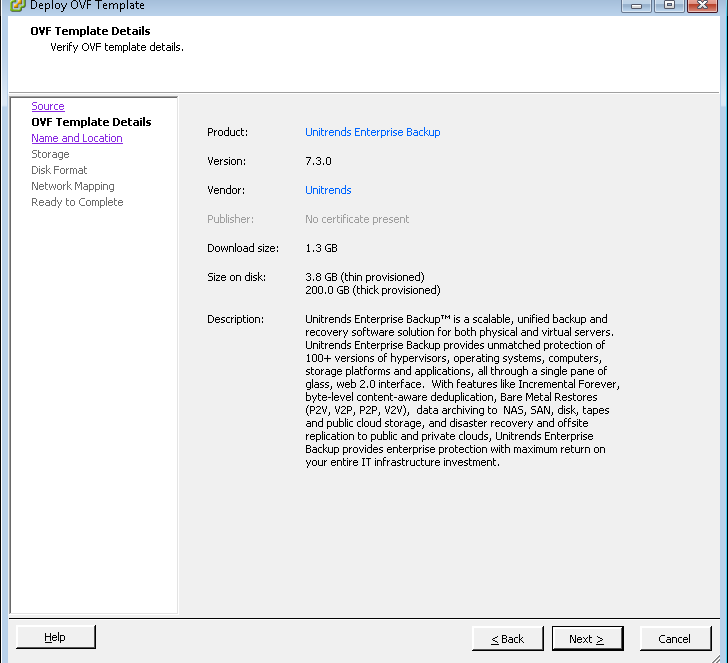The image size is (728, 663).
Task: Click the '3.8 GB (thin provisioned)' text
Action: click(365, 277)
